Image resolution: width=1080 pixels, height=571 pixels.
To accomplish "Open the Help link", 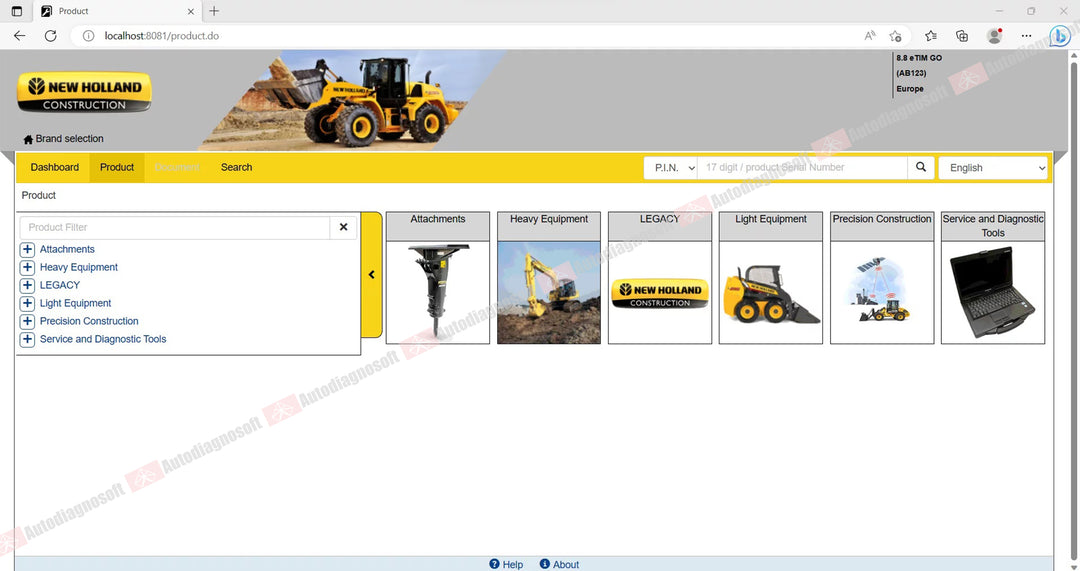I will 512,564.
